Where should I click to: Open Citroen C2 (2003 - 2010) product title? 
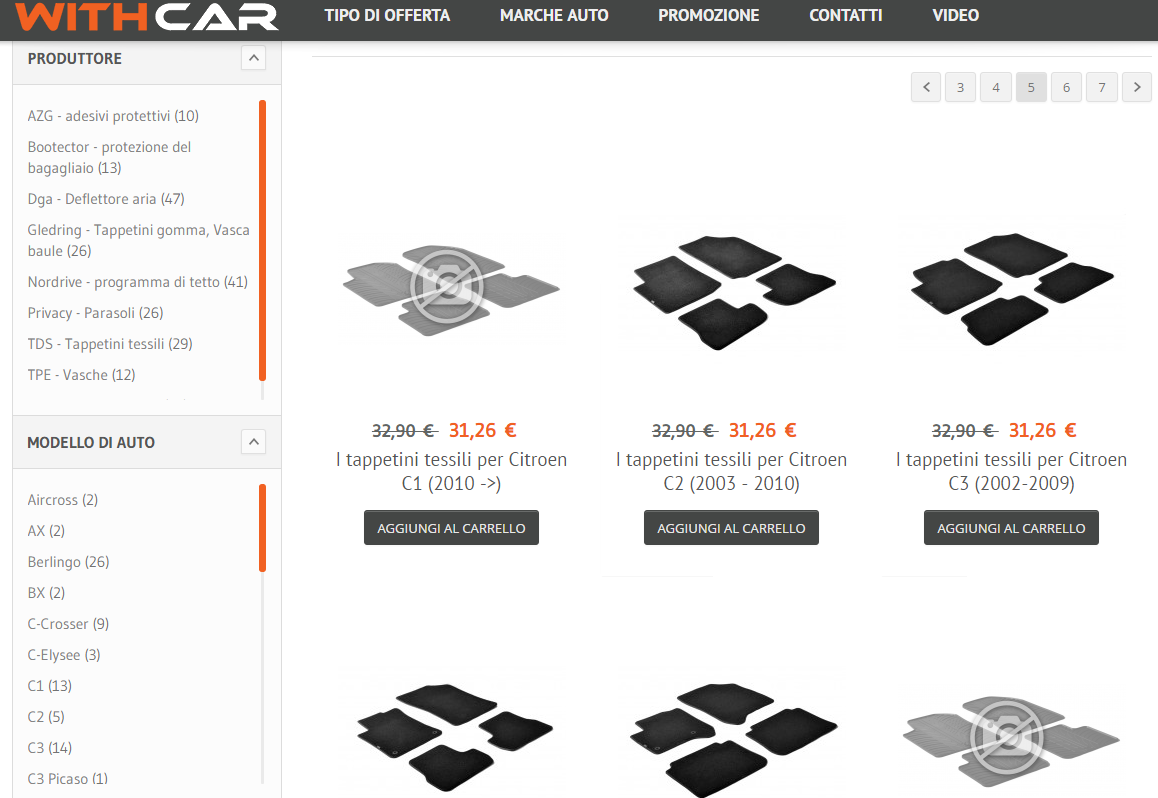(x=731, y=471)
